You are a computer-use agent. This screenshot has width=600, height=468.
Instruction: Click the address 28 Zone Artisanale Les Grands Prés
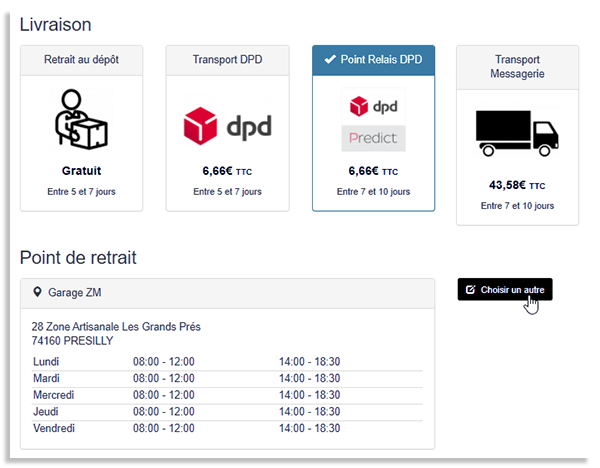point(116,327)
